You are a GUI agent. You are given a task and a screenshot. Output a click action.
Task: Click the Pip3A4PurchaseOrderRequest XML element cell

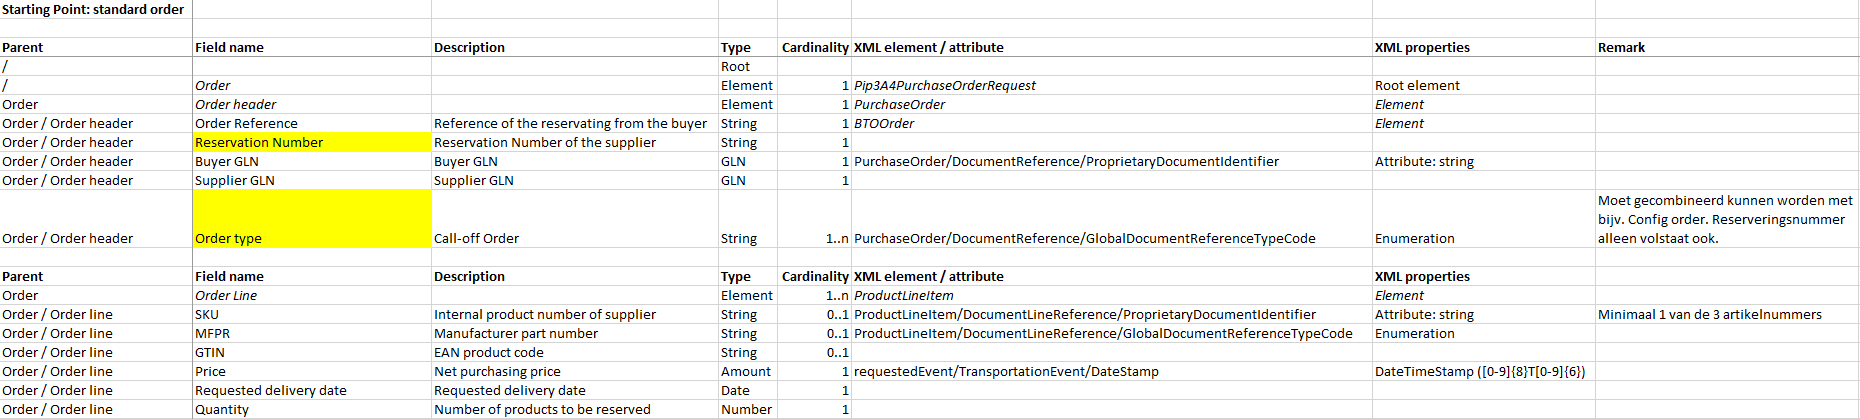pos(945,86)
